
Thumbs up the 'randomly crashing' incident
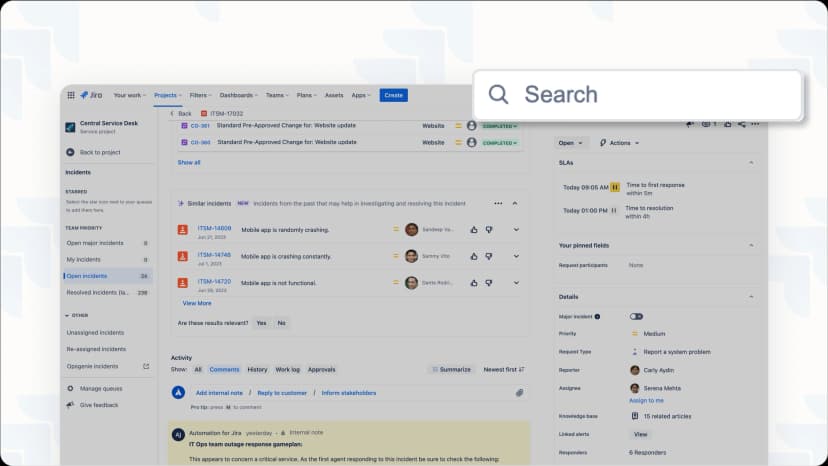coord(474,230)
